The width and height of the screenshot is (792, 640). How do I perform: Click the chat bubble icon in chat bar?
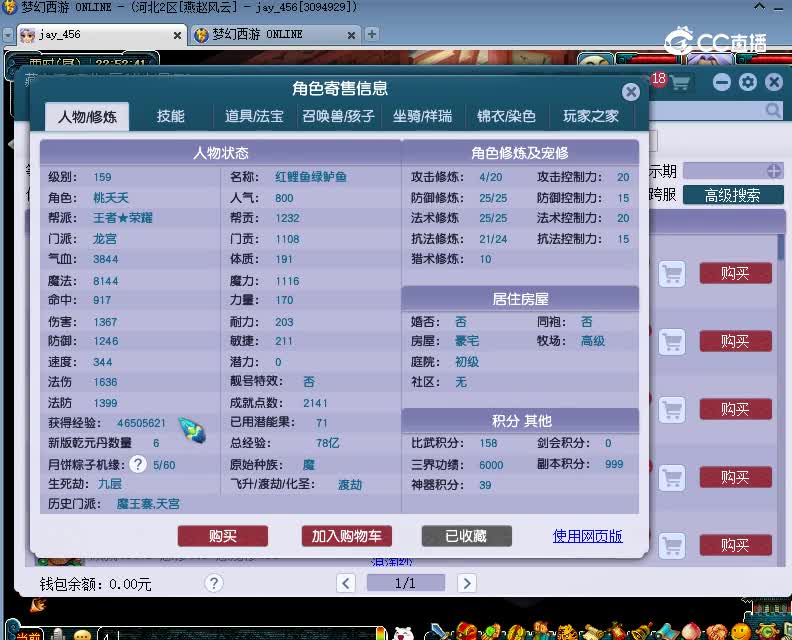[82, 635]
